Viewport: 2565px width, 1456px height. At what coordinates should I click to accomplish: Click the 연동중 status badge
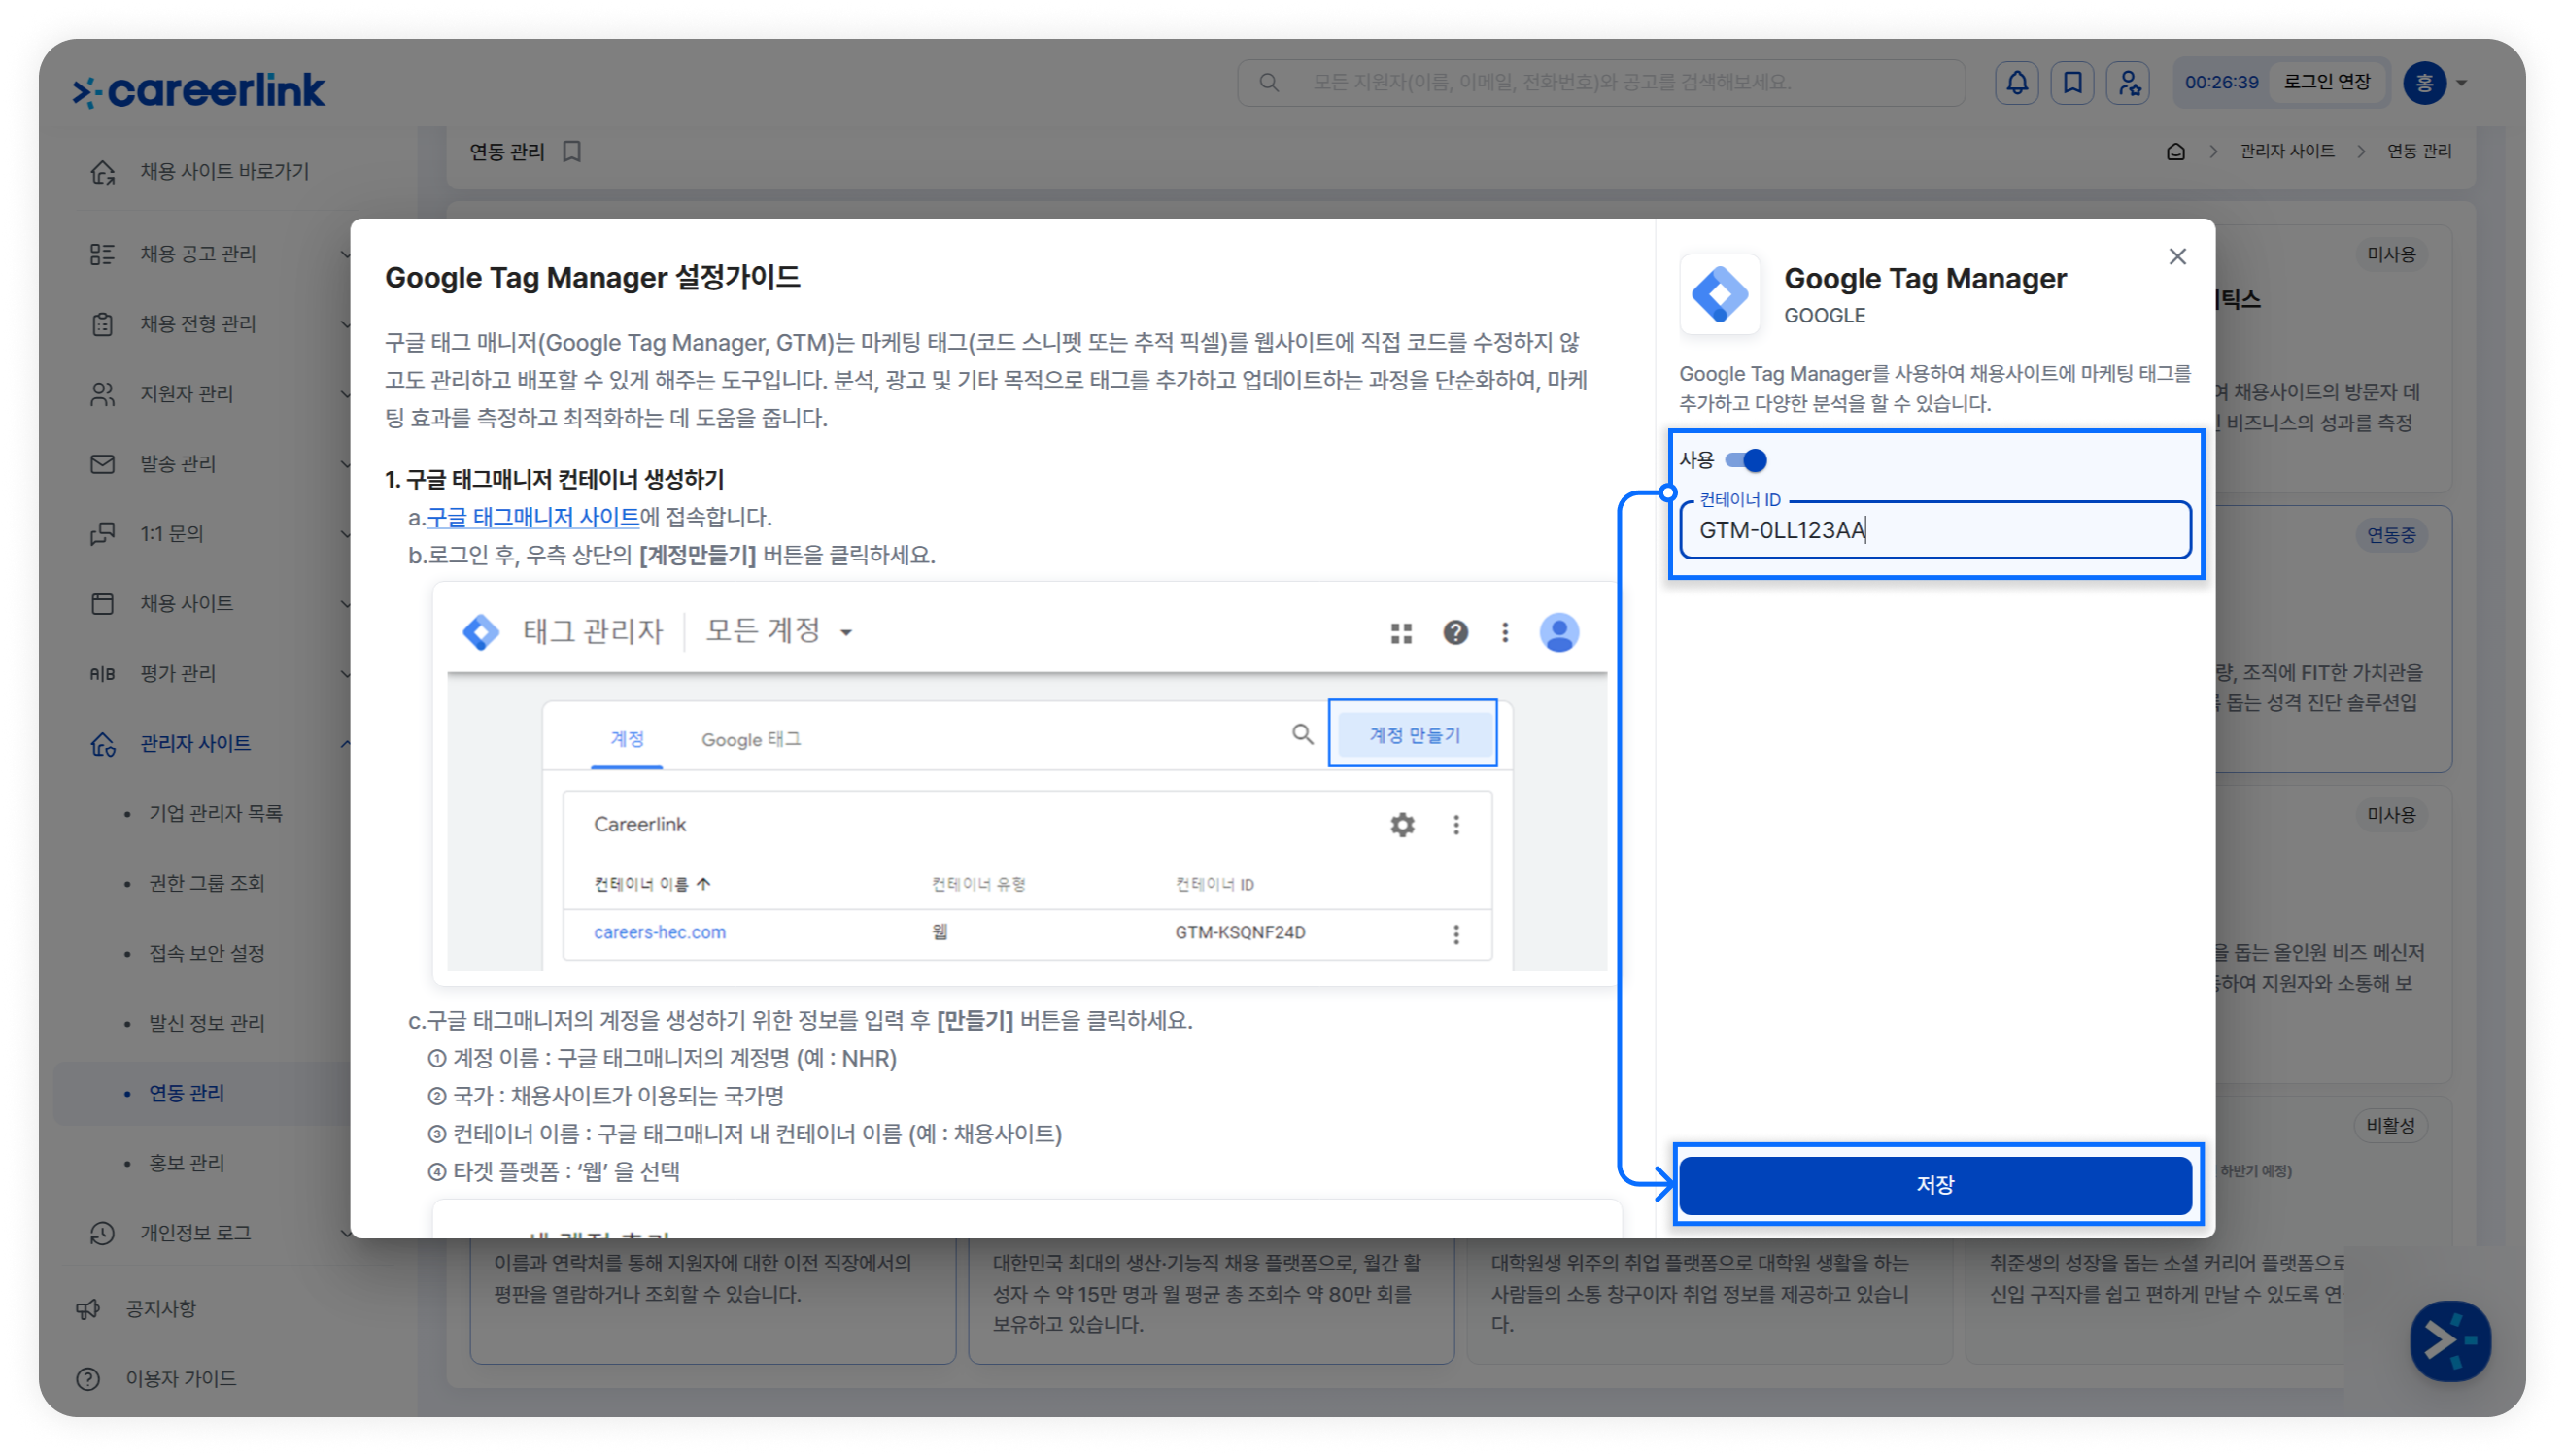pos(2390,535)
